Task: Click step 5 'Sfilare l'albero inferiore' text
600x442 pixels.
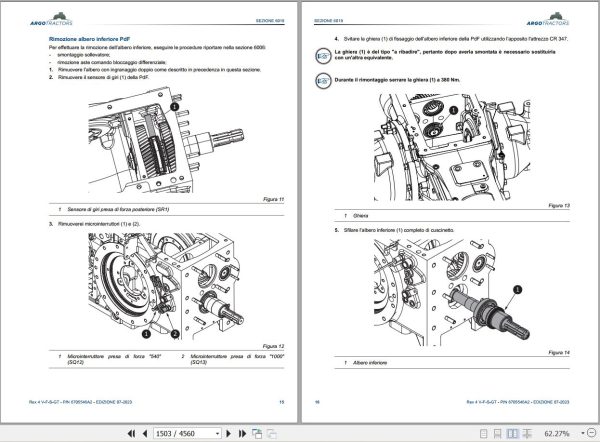Action: [x=399, y=230]
